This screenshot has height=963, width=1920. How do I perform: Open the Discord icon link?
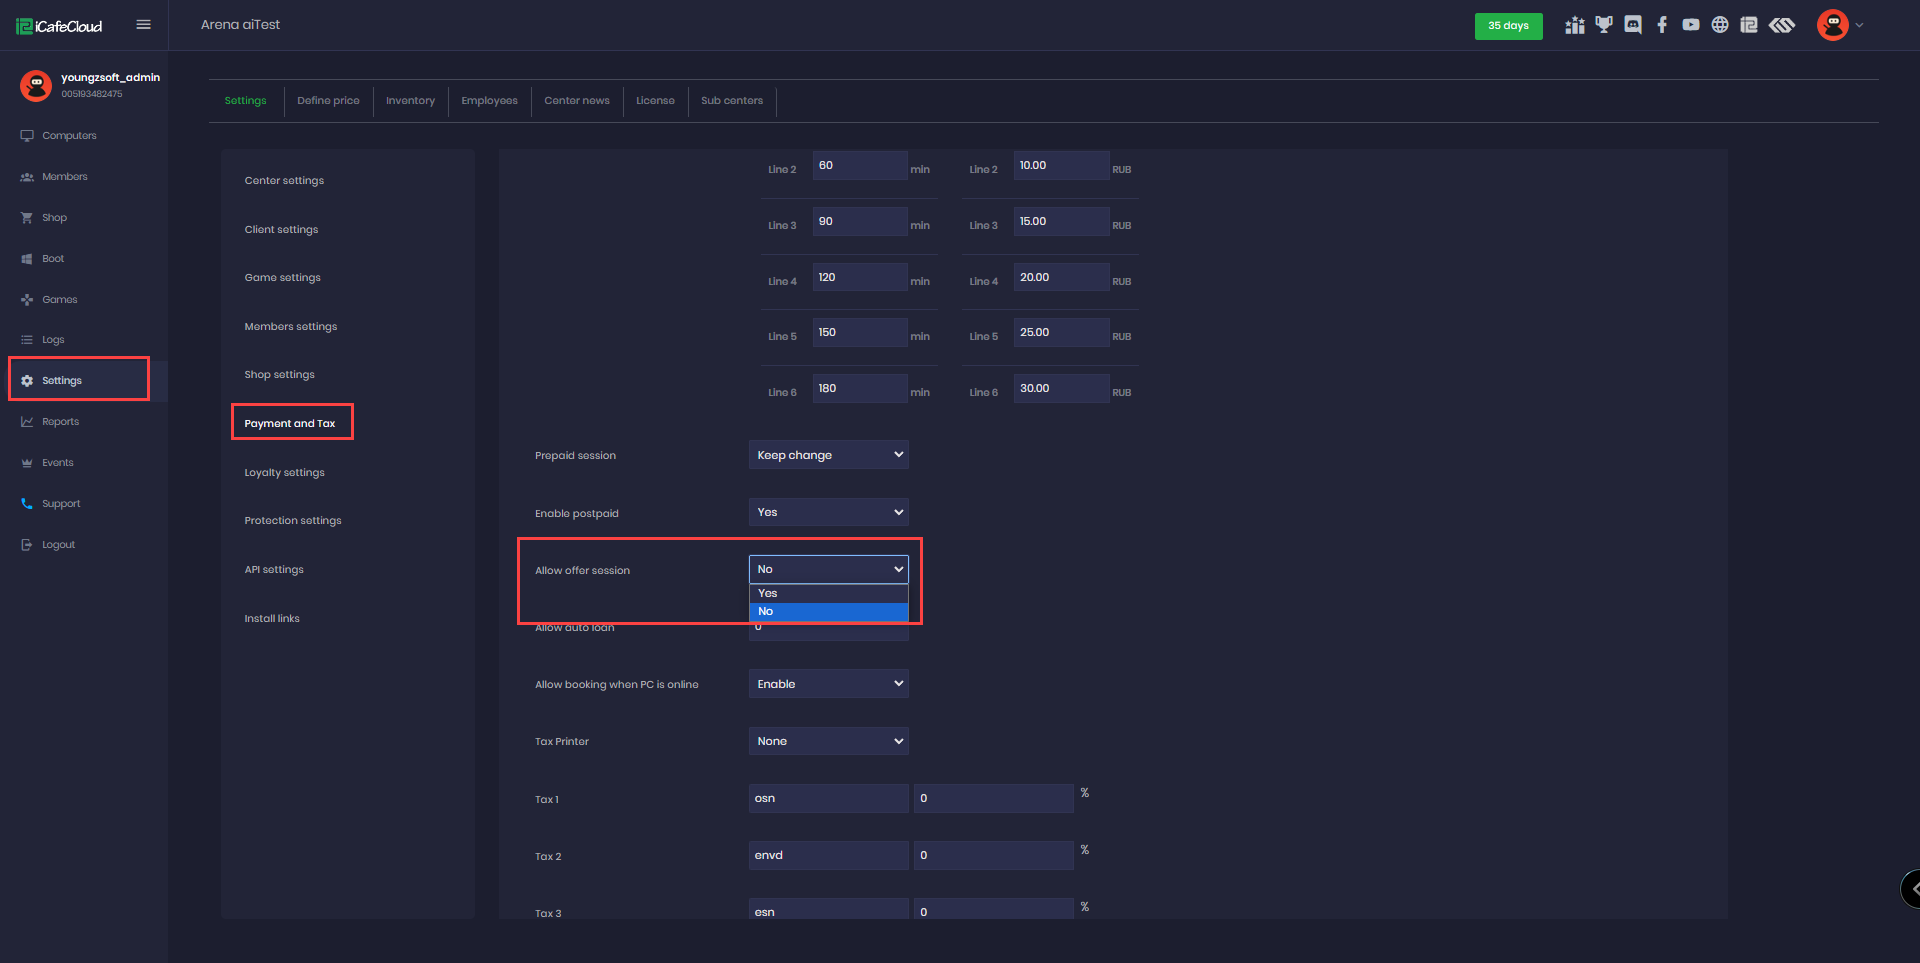1633,25
